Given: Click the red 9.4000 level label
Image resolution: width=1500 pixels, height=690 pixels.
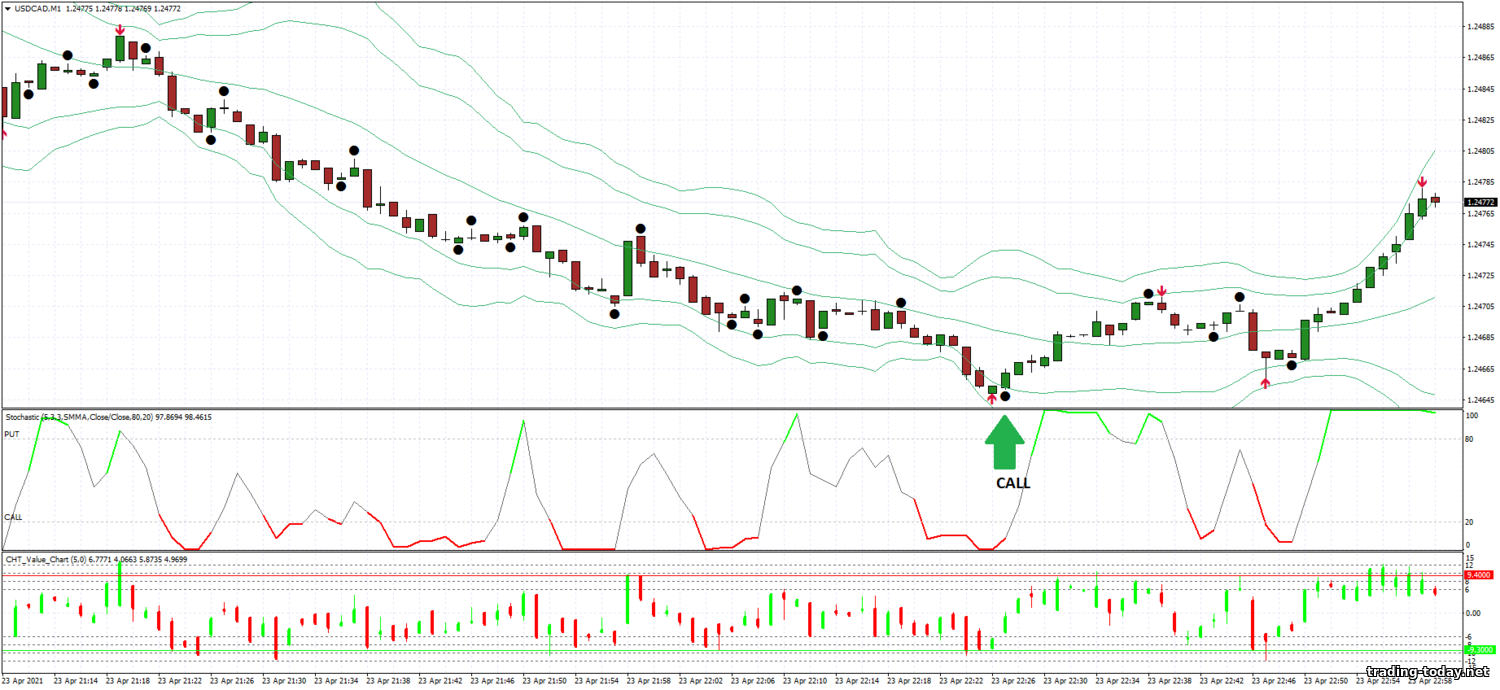Looking at the screenshot, I should click(1478, 575).
